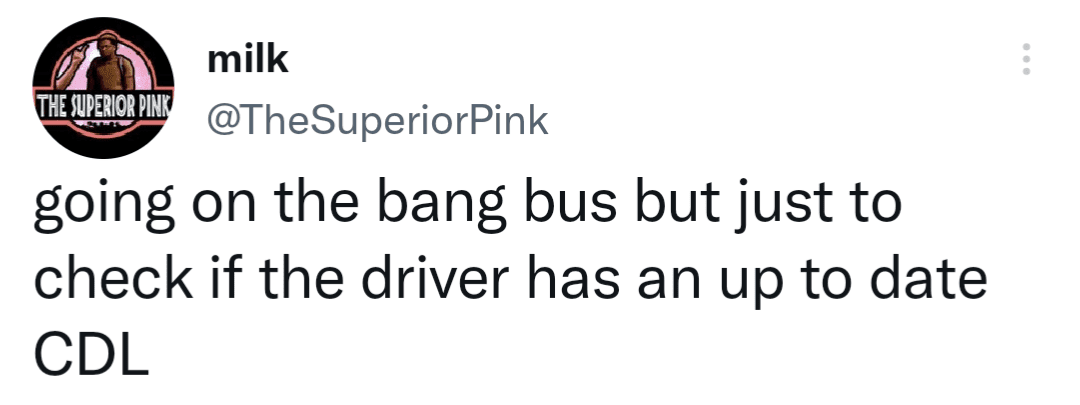Visit the @TheSuperiorPink handle link
Screen dimensions: 1080x405
coord(377,121)
